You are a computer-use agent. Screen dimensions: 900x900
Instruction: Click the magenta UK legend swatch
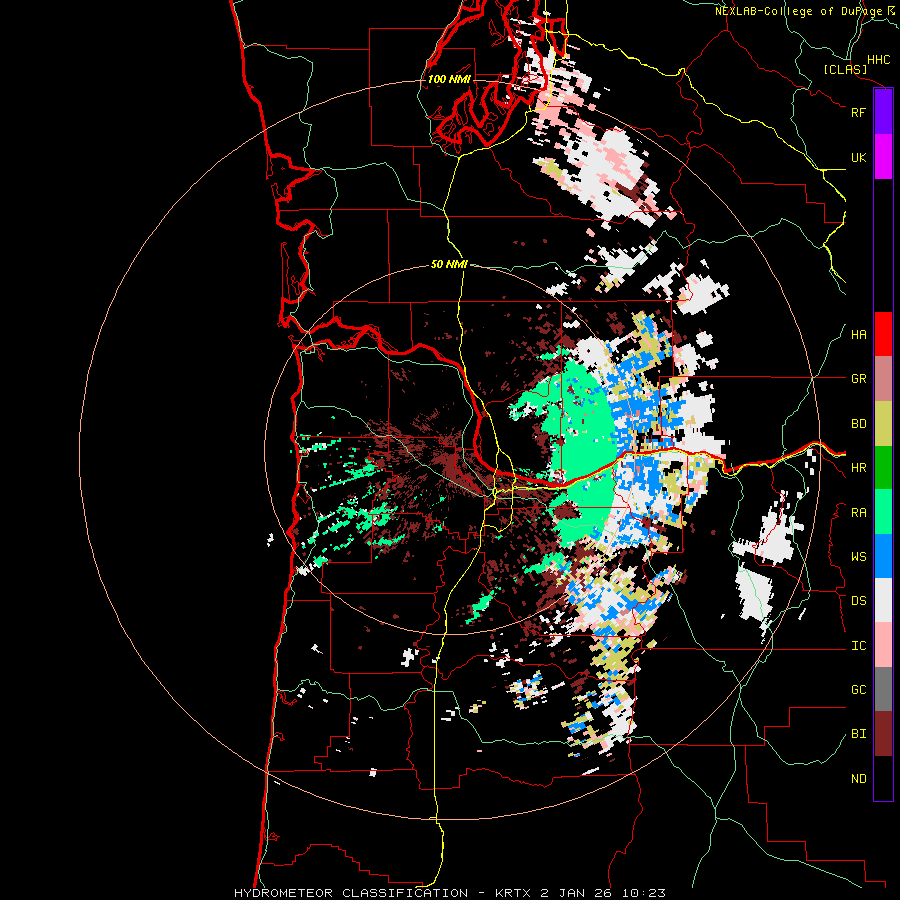[883, 157]
